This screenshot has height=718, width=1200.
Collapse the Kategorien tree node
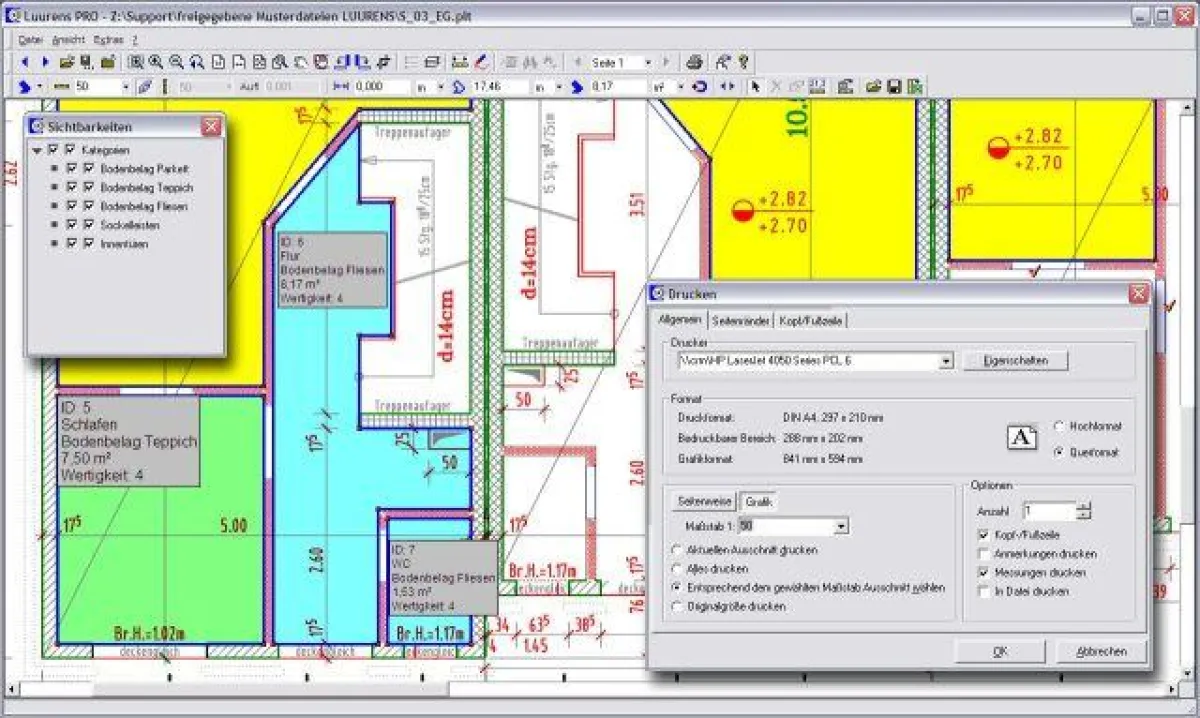[x=37, y=150]
